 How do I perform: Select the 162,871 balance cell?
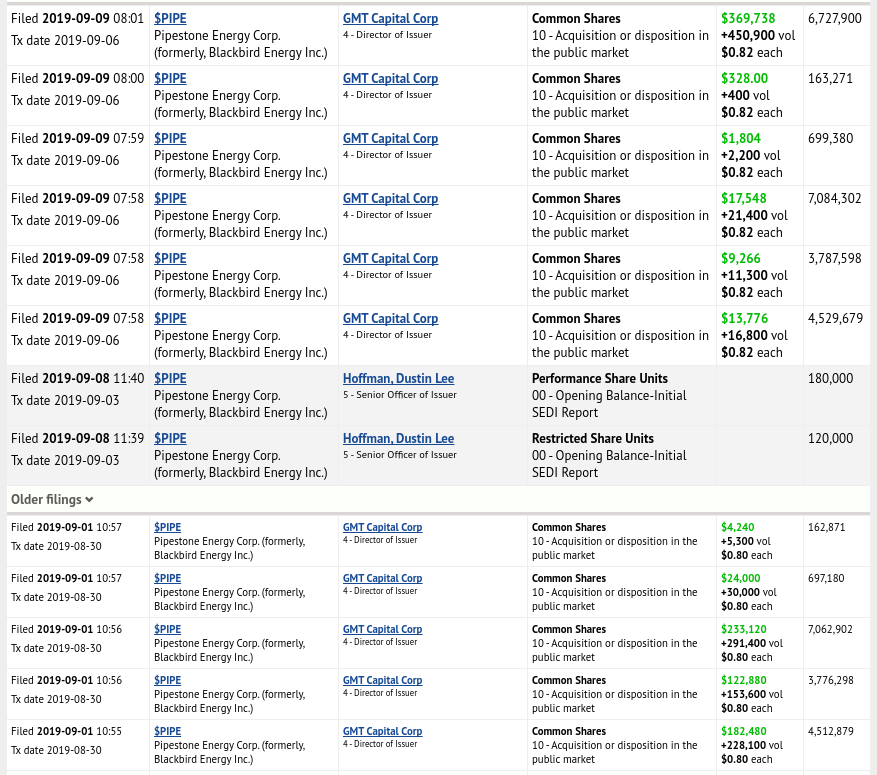pyautogui.click(x=826, y=527)
